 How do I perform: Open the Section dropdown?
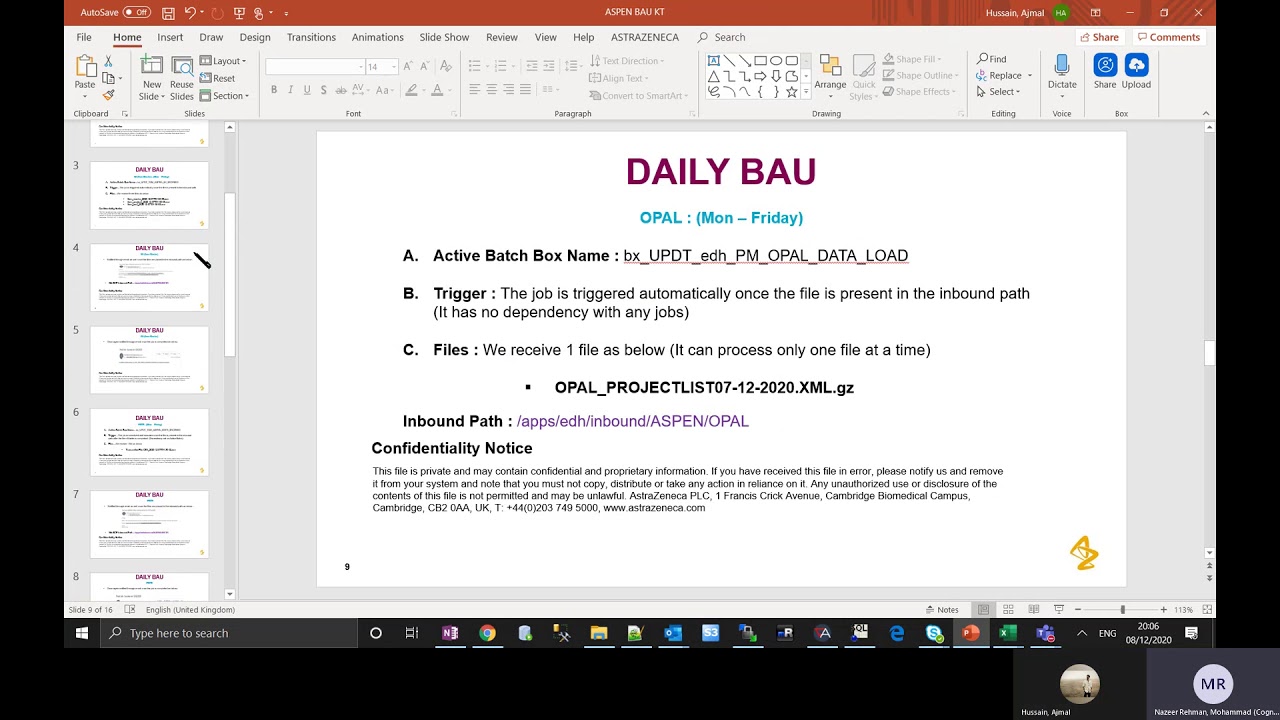point(224,96)
